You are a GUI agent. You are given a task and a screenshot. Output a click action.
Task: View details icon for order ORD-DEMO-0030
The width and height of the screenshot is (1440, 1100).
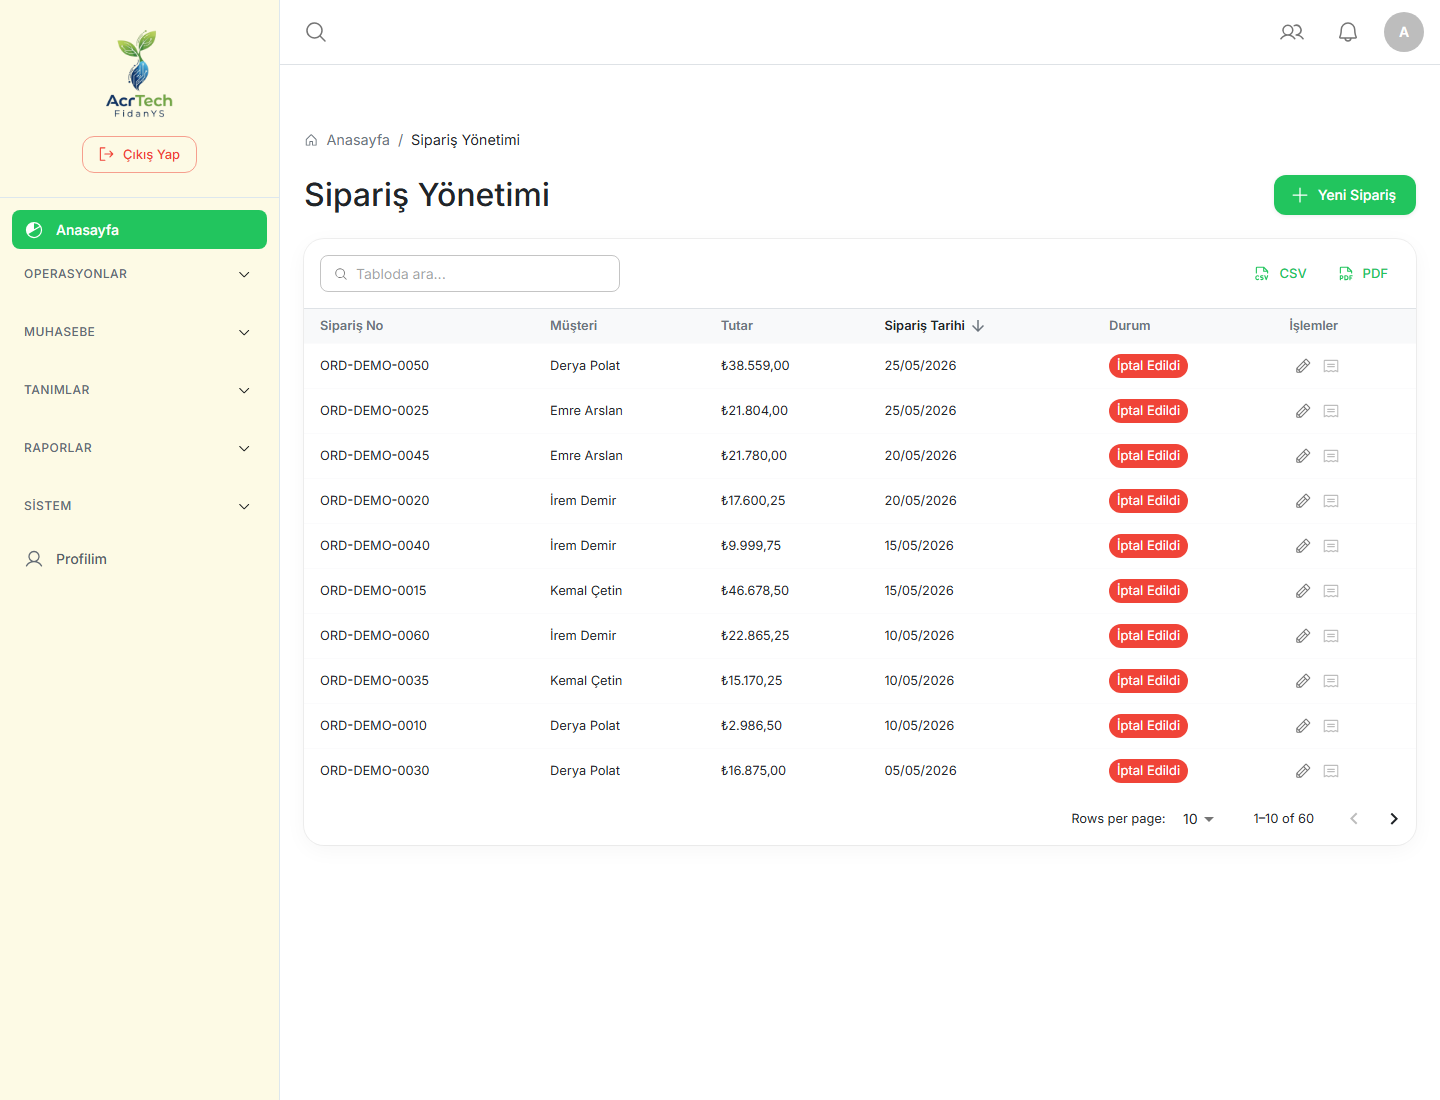[1331, 771]
